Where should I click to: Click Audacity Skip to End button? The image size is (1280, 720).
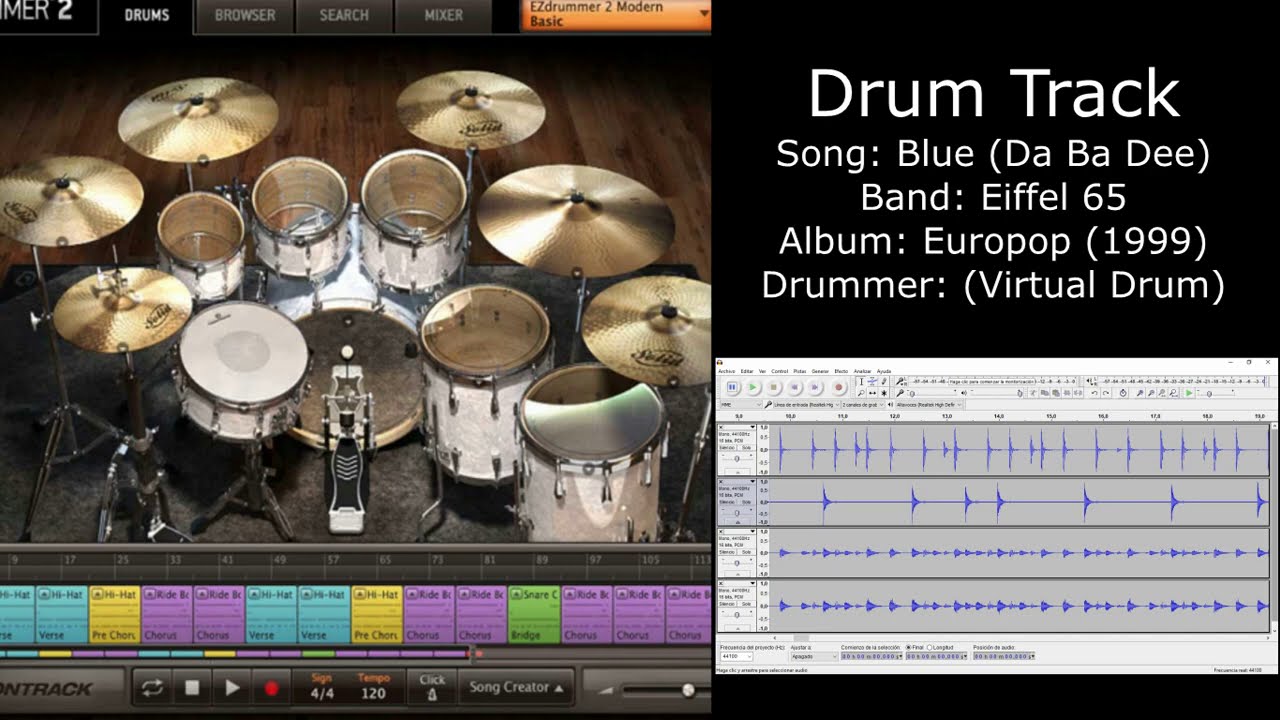tap(815, 387)
